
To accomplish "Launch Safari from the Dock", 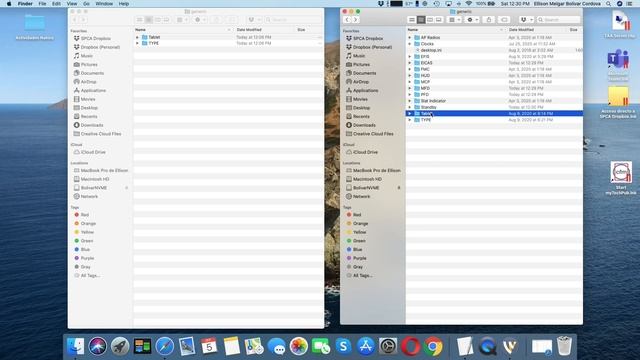I will [x=164, y=347].
